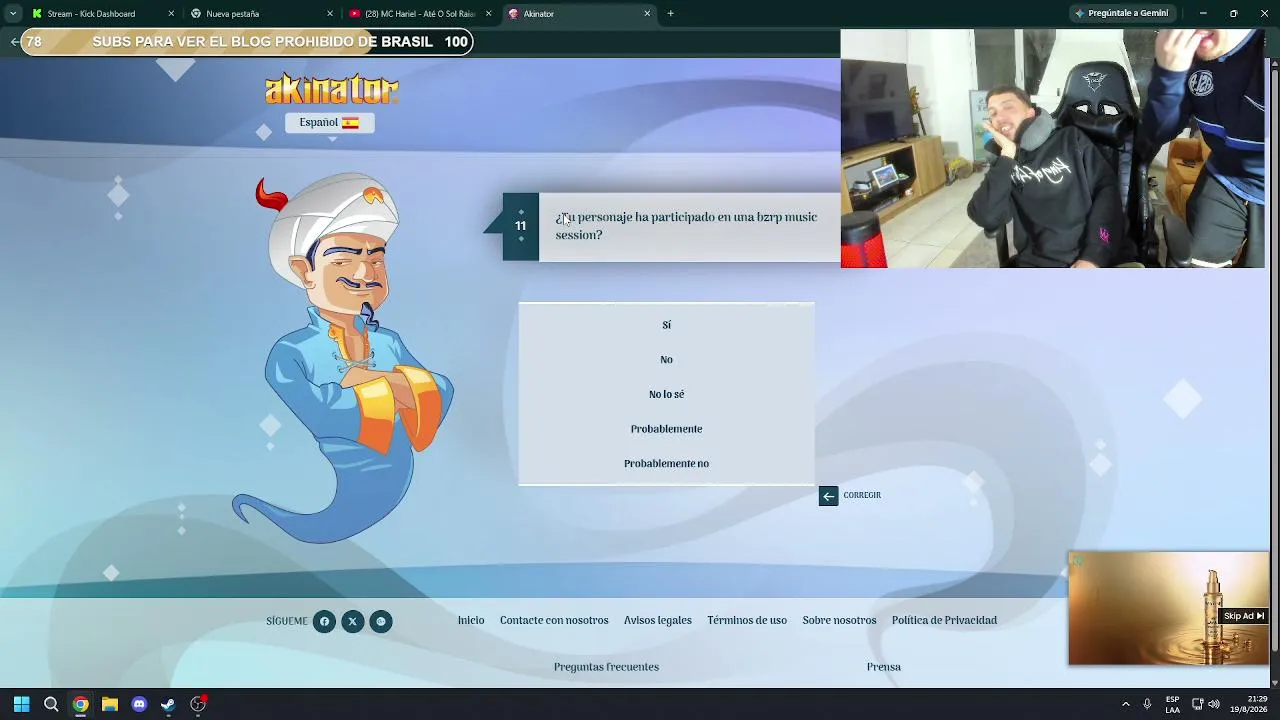This screenshot has width=1280, height=720.
Task: Close the Stream - Kick Dashboard tab
Action: (x=172, y=14)
